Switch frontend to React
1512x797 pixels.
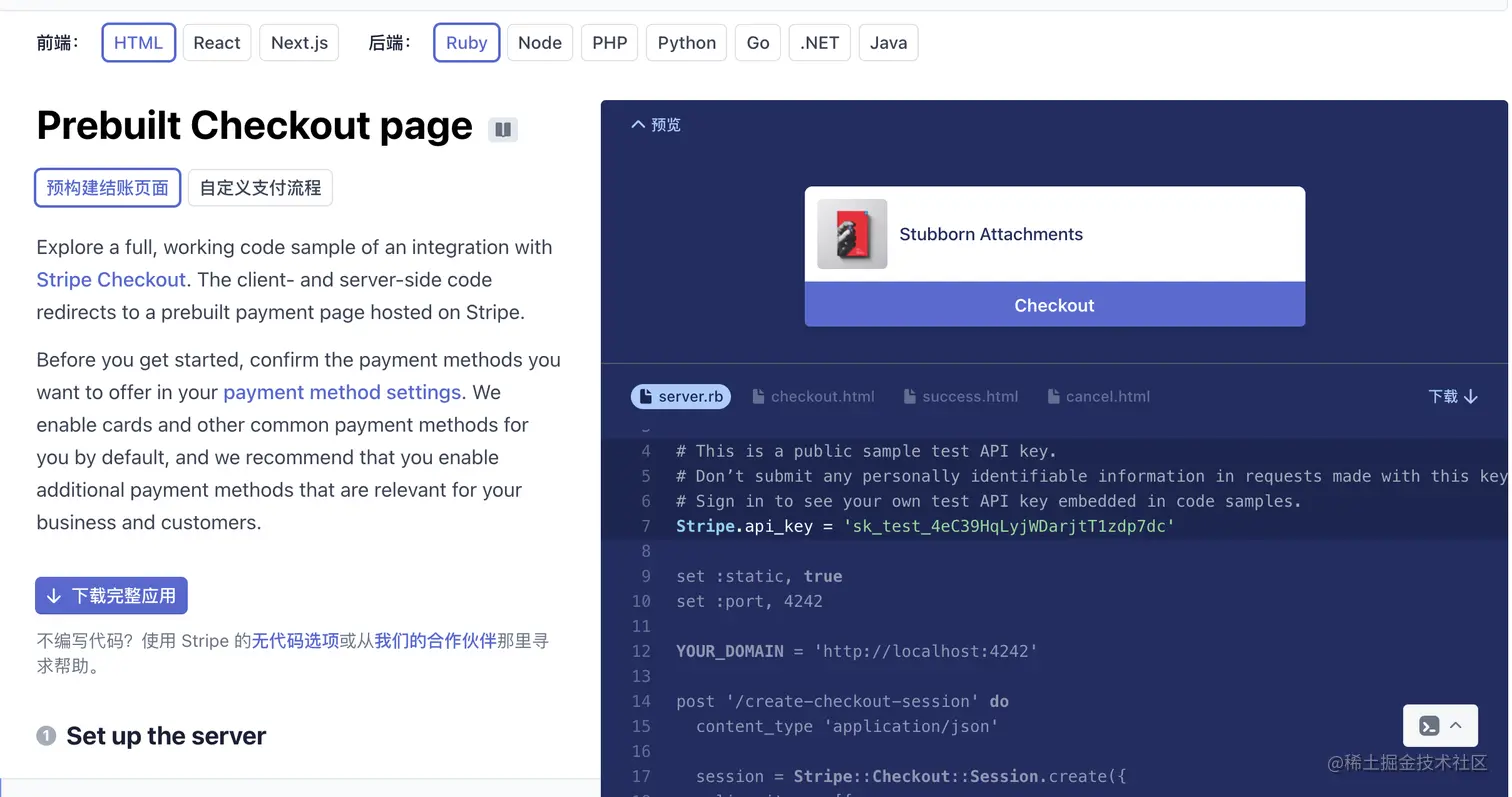pos(217,43)
